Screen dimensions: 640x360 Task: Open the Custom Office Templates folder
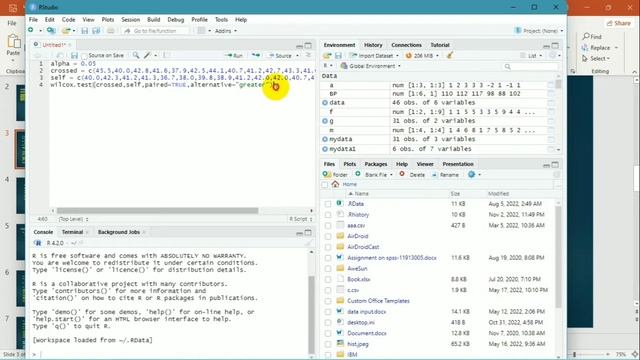click(x=378, y=301)
